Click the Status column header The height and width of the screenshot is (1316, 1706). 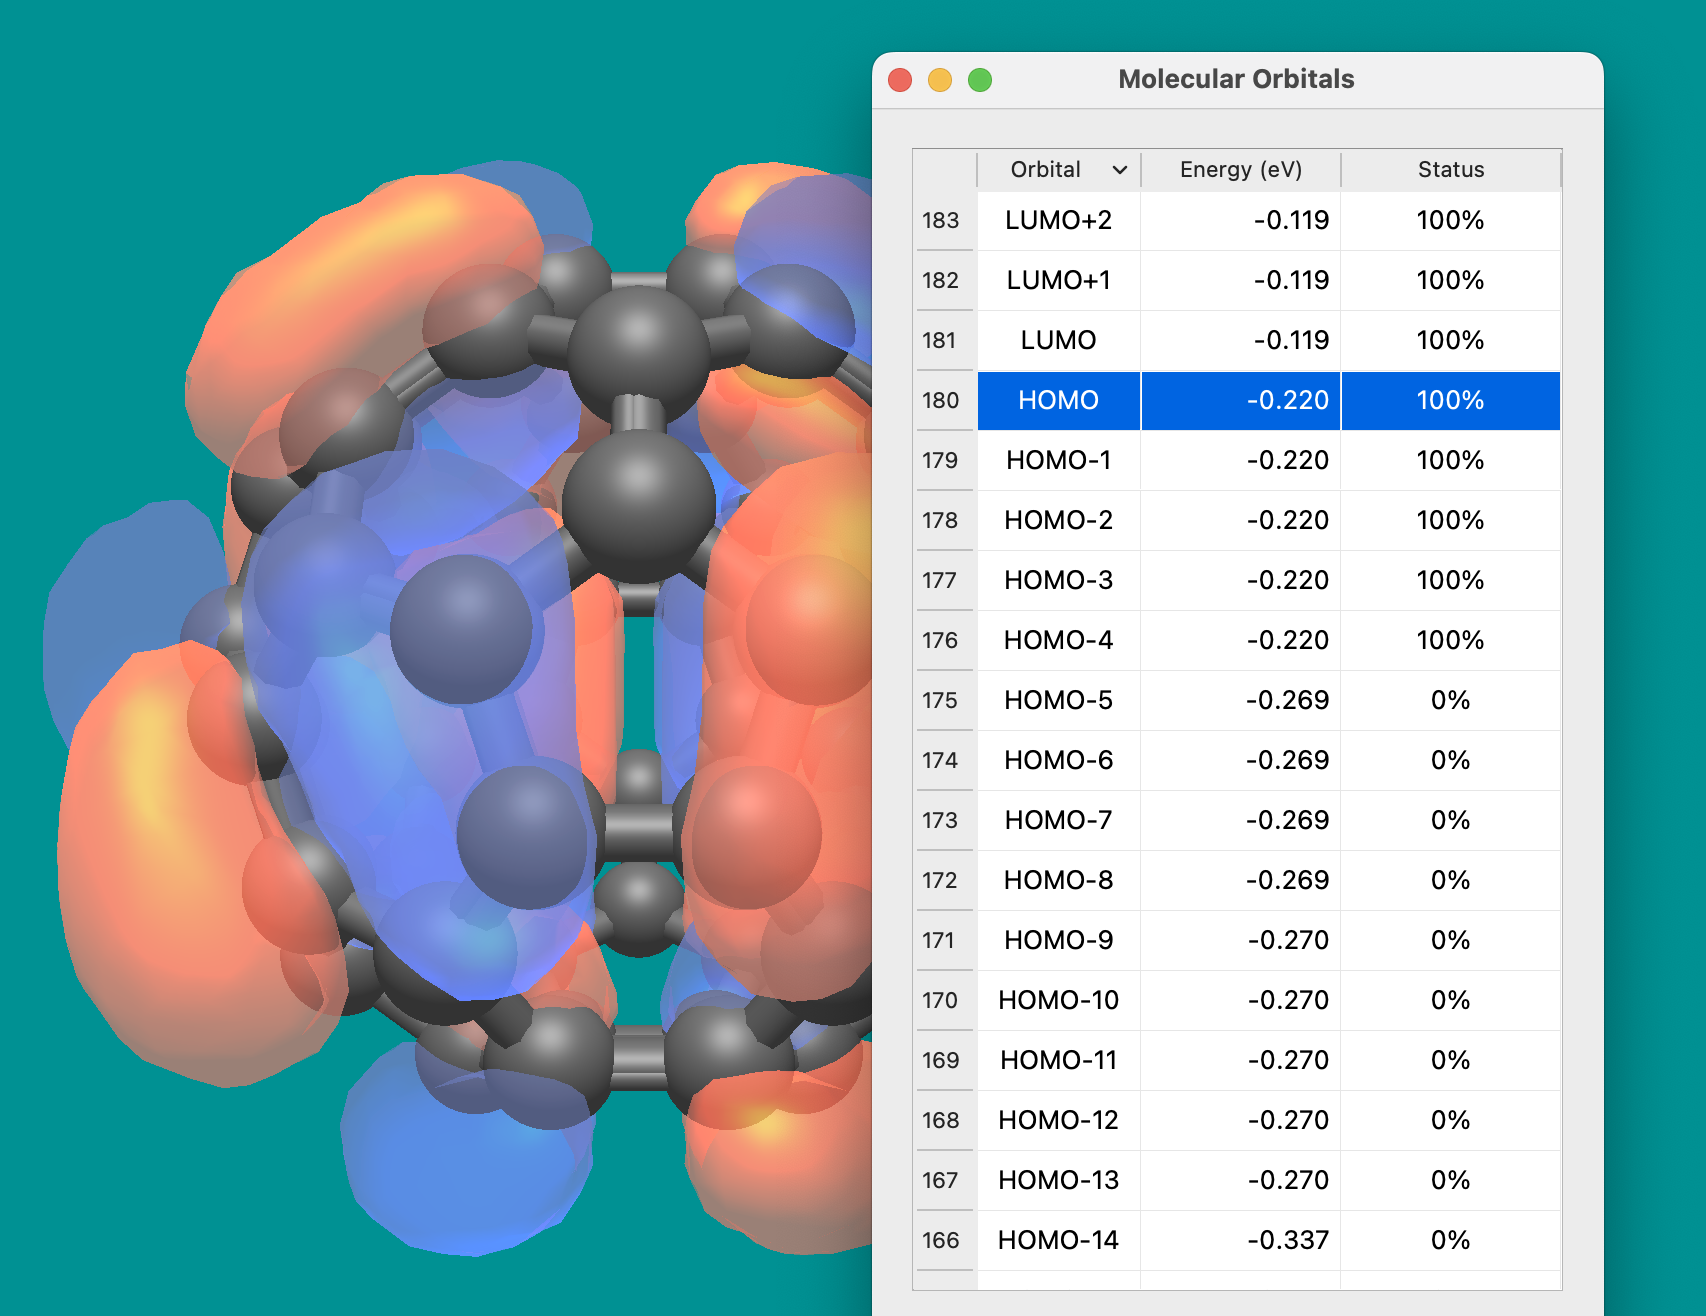pyautogui.click(x=1450, y=170)
